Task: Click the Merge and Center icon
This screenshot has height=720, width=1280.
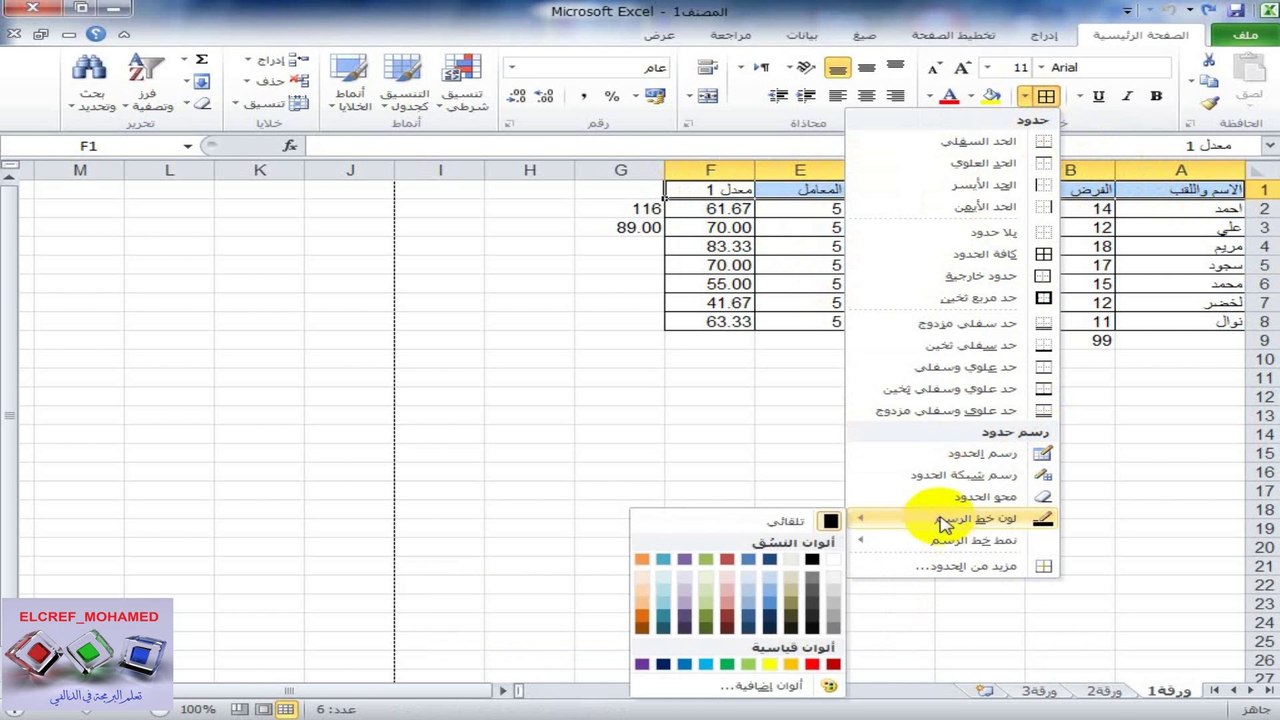Action: (707, 96)
